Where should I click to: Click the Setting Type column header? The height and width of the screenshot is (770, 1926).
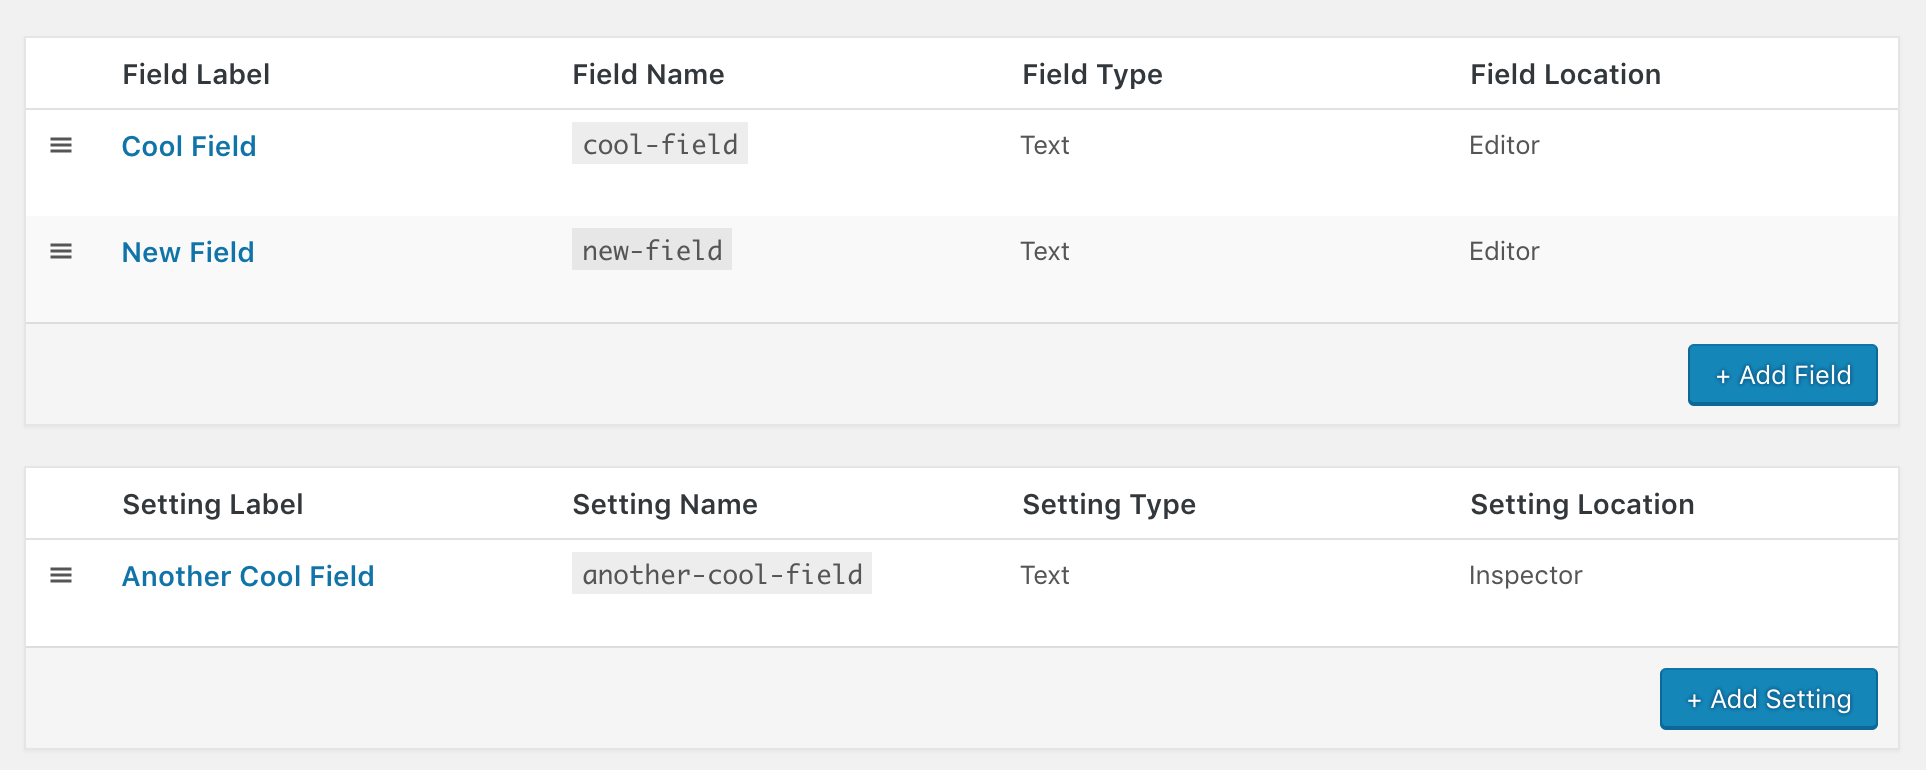1109,504
